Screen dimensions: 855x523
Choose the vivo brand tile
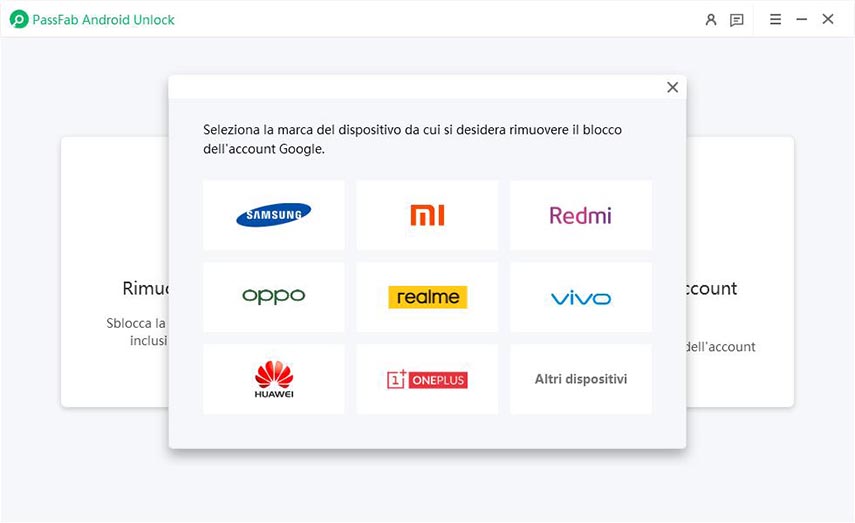pyautogui.click(x=580, y=297)
